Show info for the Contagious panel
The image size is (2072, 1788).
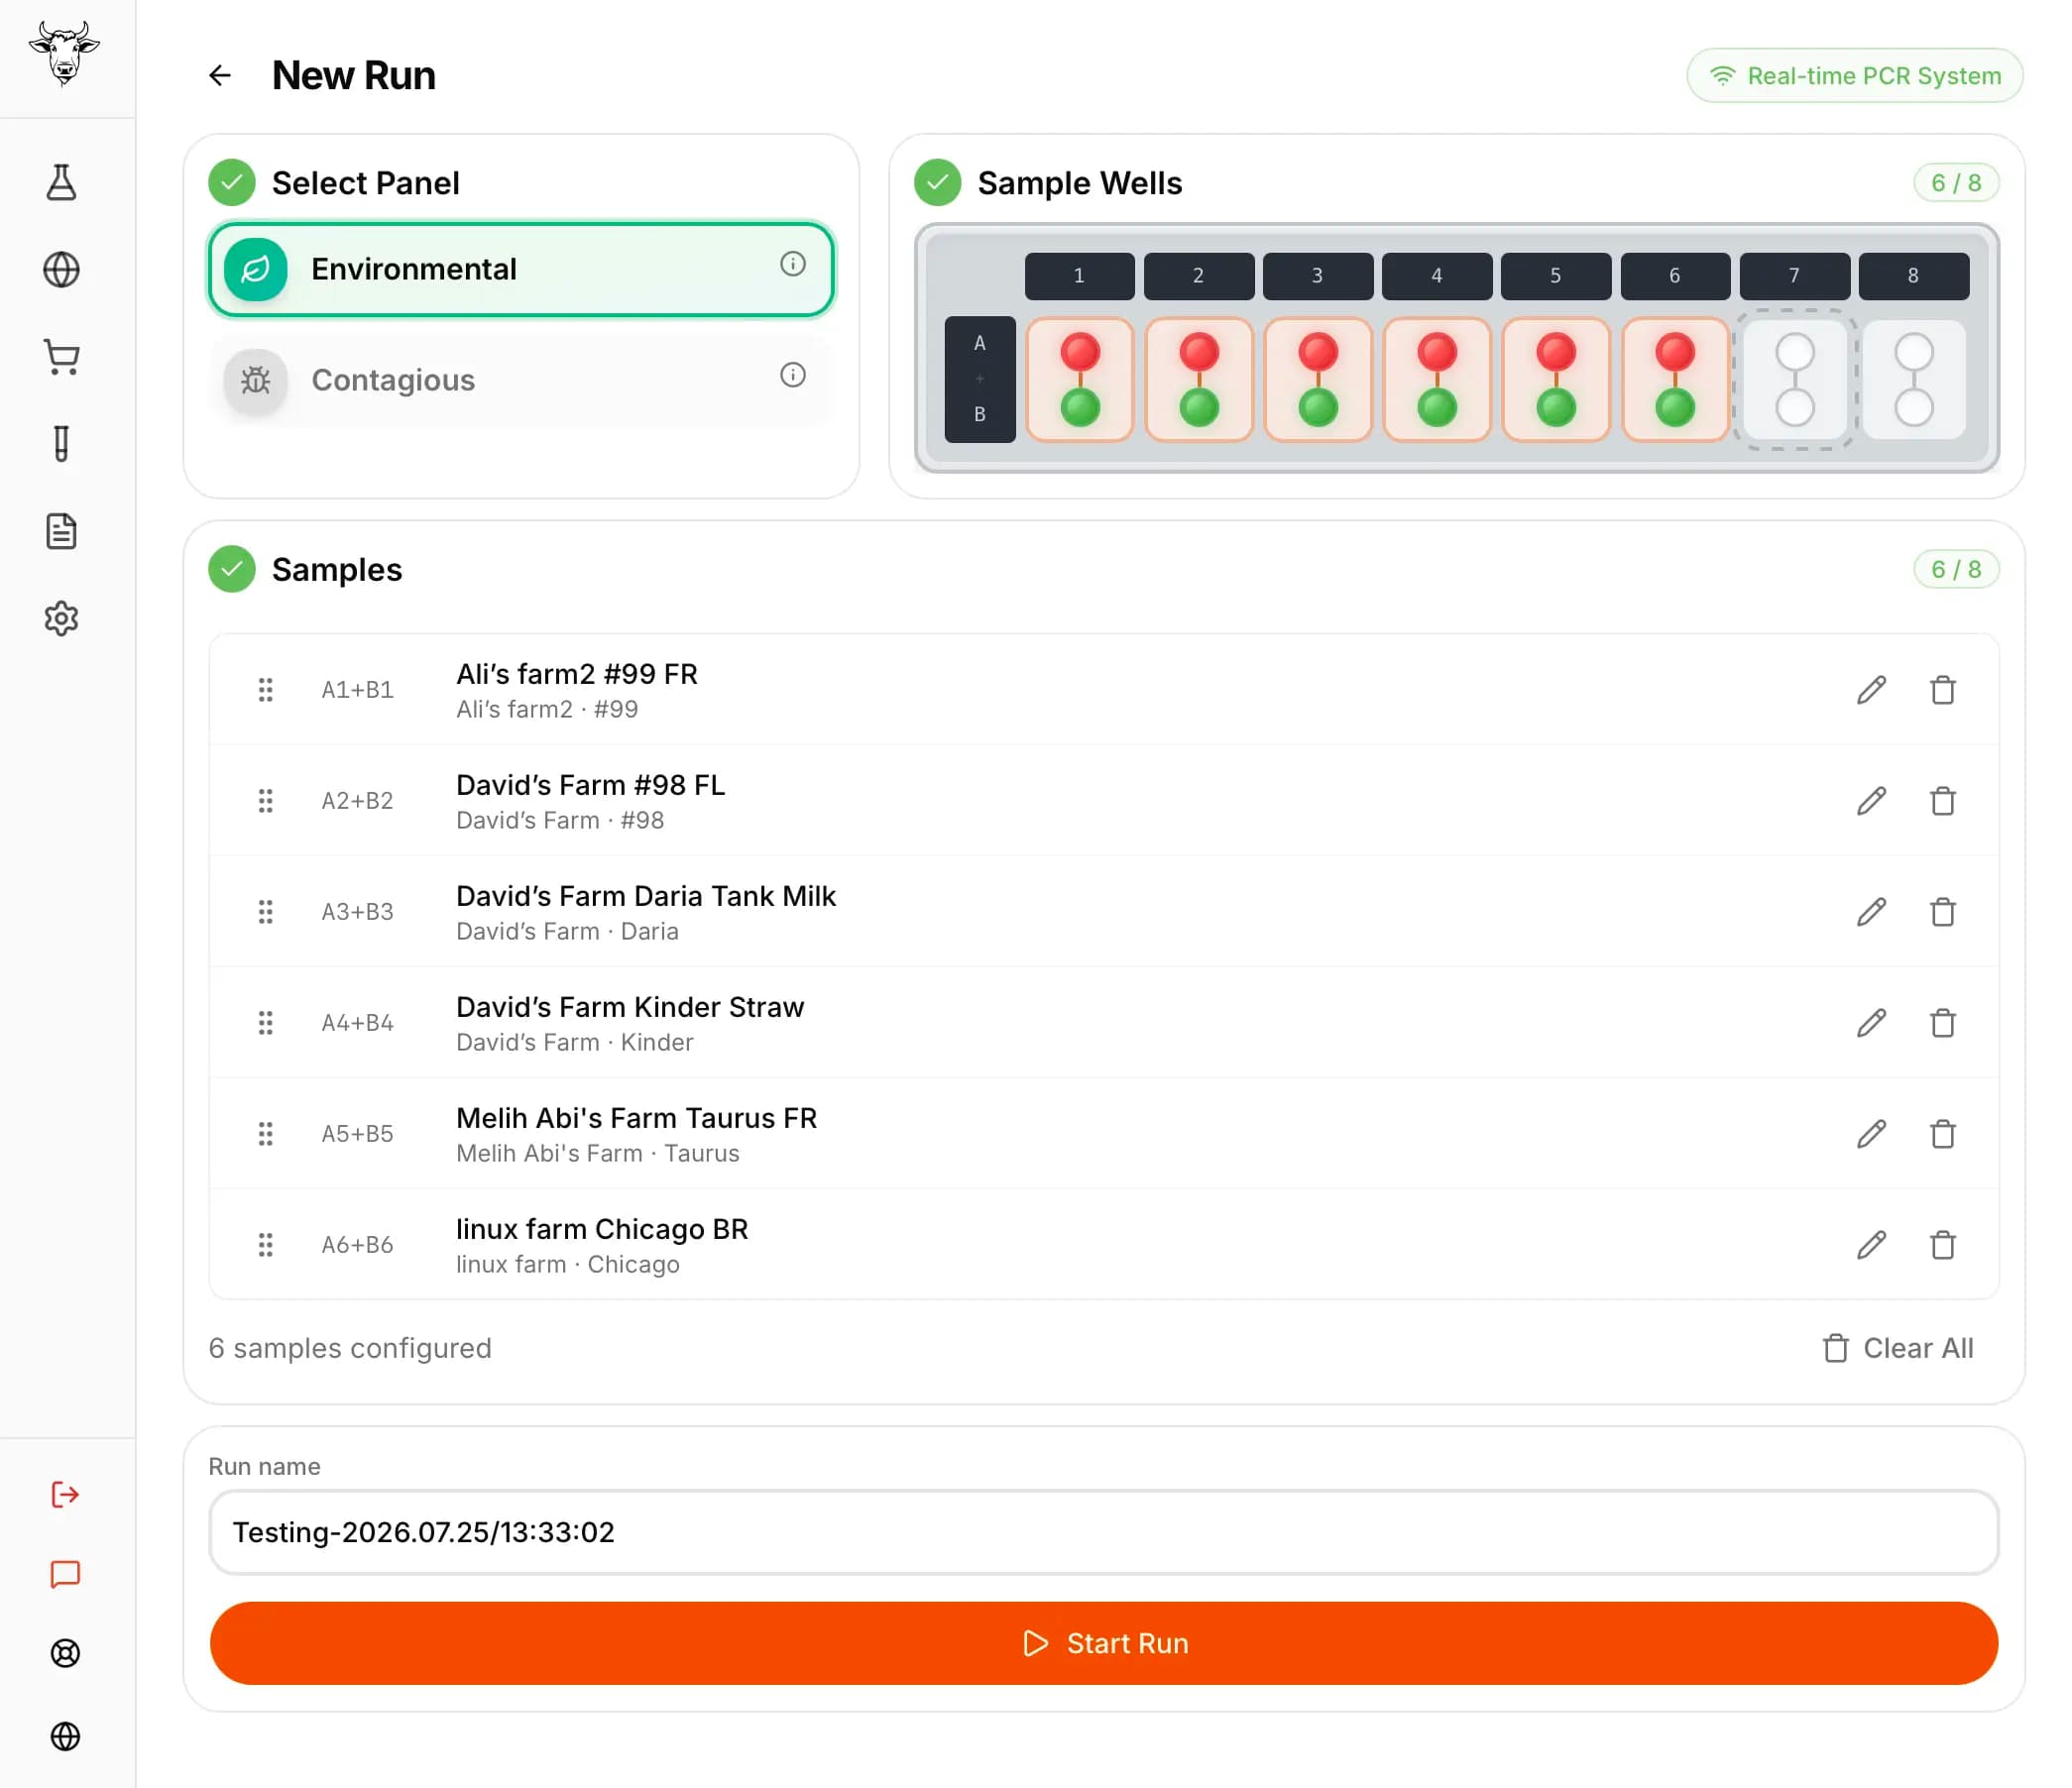coord(793,375)
